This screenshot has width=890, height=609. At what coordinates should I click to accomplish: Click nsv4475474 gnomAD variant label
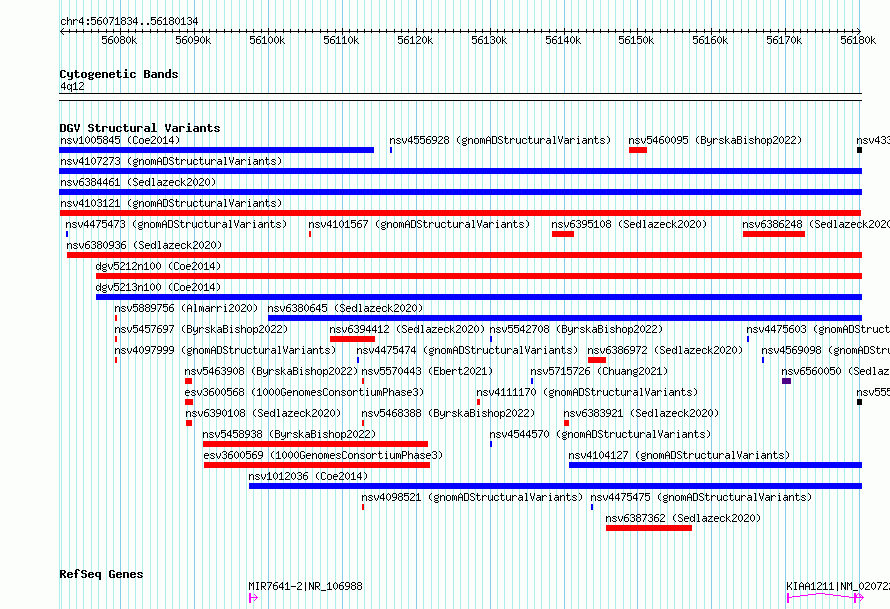tap(467, 350)
